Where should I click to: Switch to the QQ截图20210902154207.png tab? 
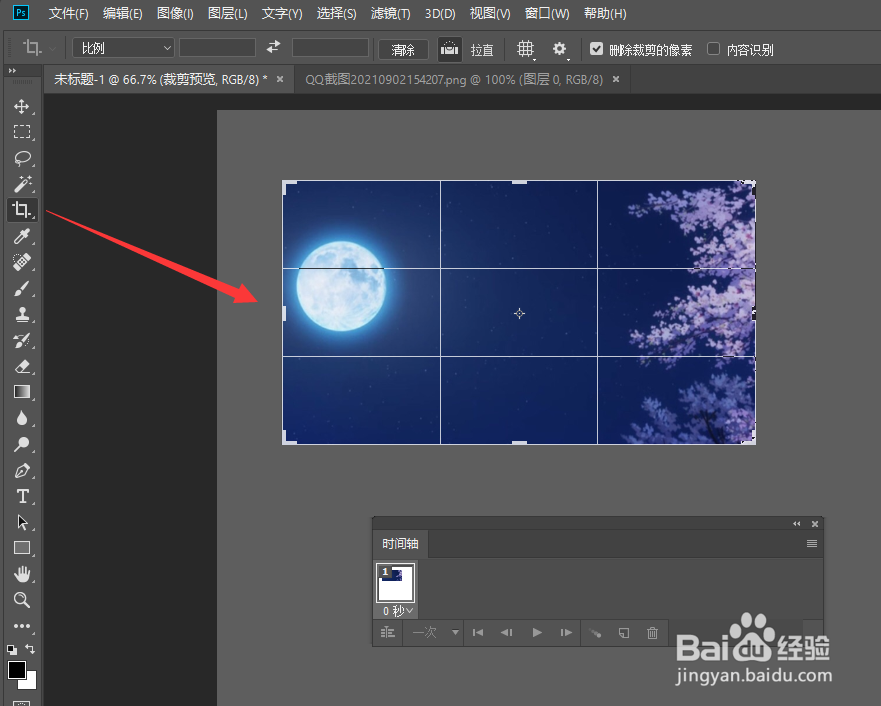coord(454,80)
